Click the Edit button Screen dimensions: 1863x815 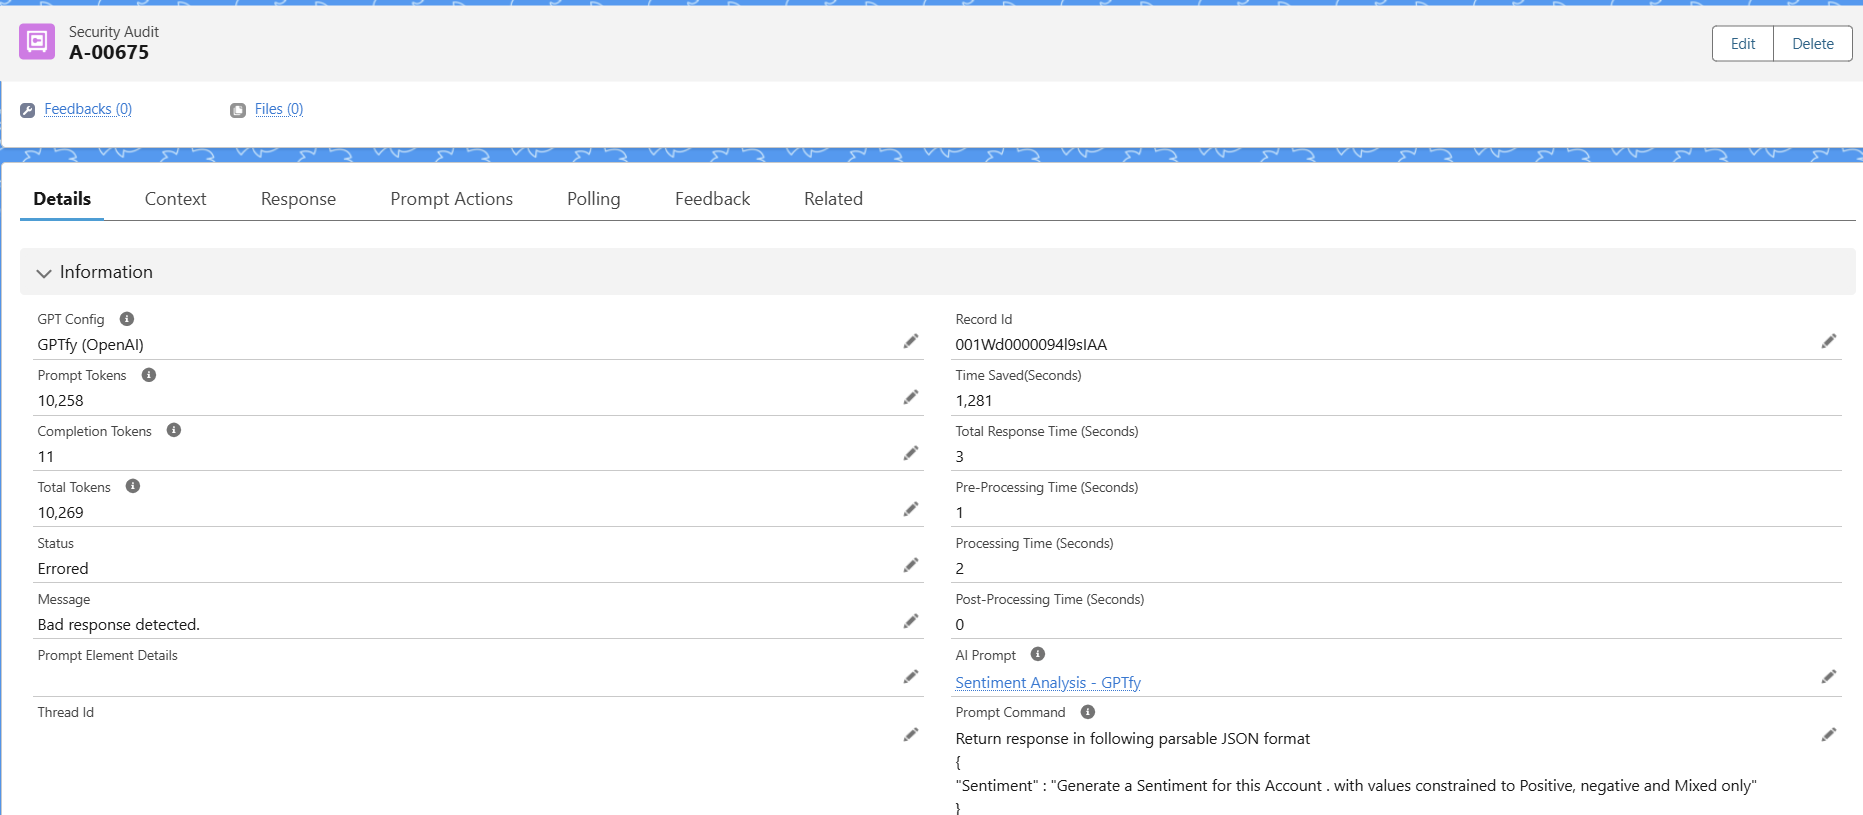(1742, 44)
